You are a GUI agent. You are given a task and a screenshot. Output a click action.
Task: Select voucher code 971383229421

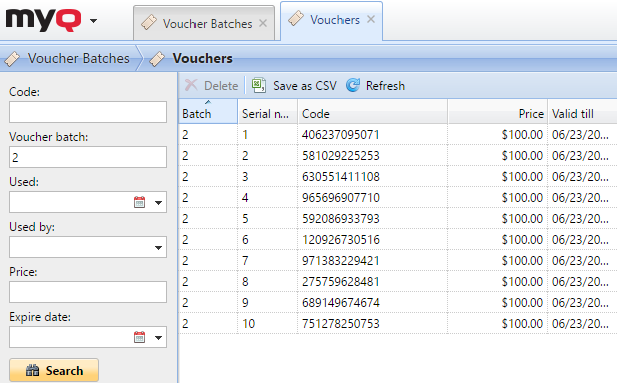coord(340,261)
